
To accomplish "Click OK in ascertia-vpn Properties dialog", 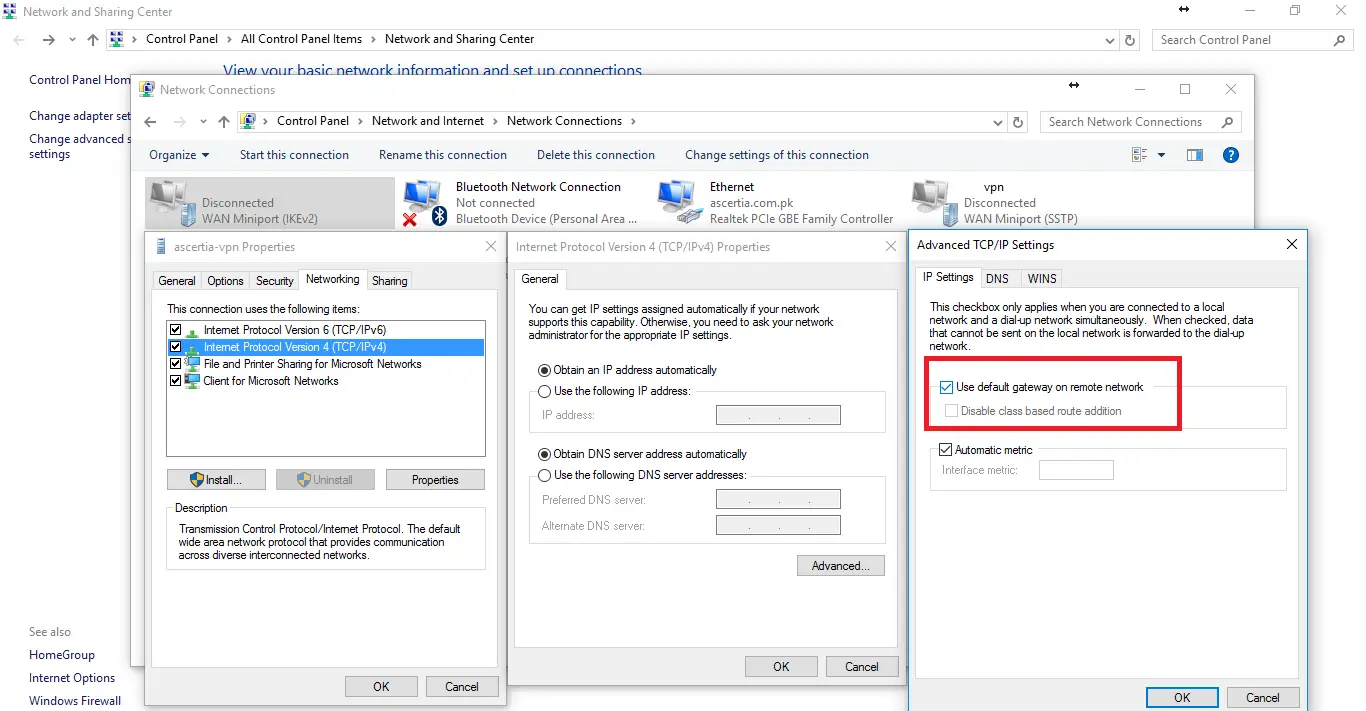I will [x=381, y=687].
